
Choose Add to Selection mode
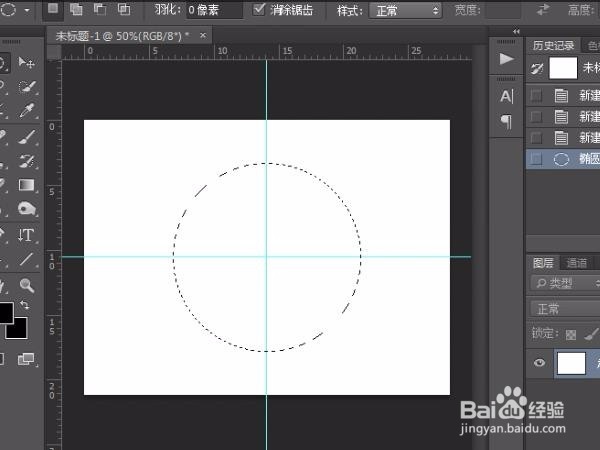point(76,10)
